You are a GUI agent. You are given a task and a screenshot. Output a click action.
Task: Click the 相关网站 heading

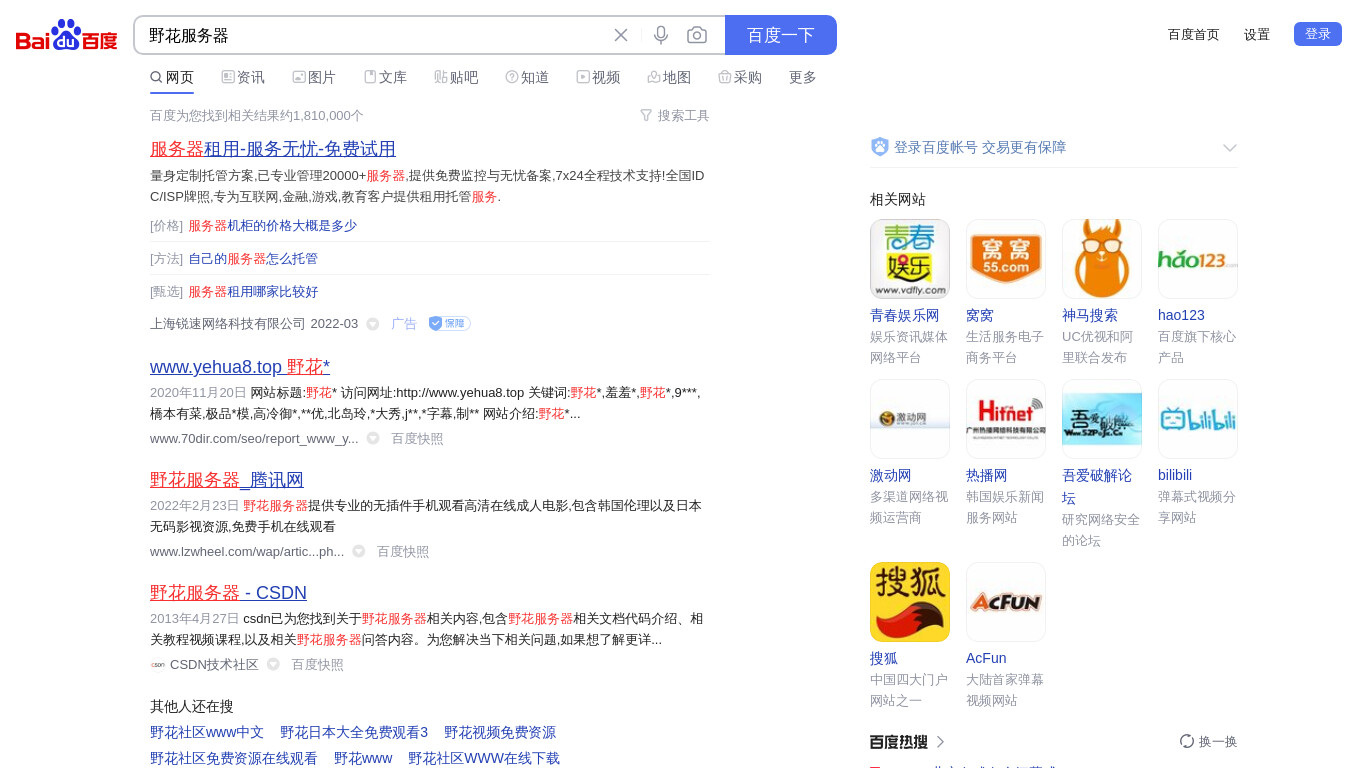point(898,199)
